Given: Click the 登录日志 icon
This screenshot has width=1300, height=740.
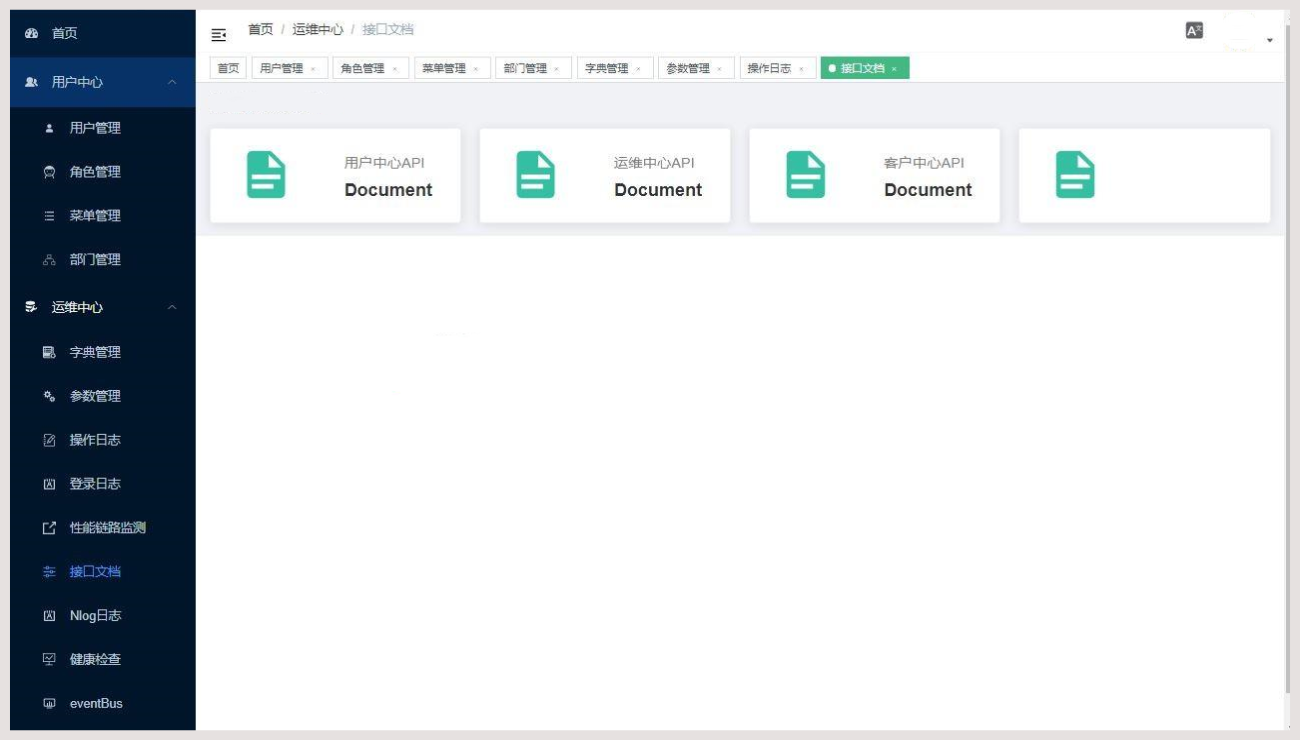Looking at the screenshot, I should coord(49,484).
